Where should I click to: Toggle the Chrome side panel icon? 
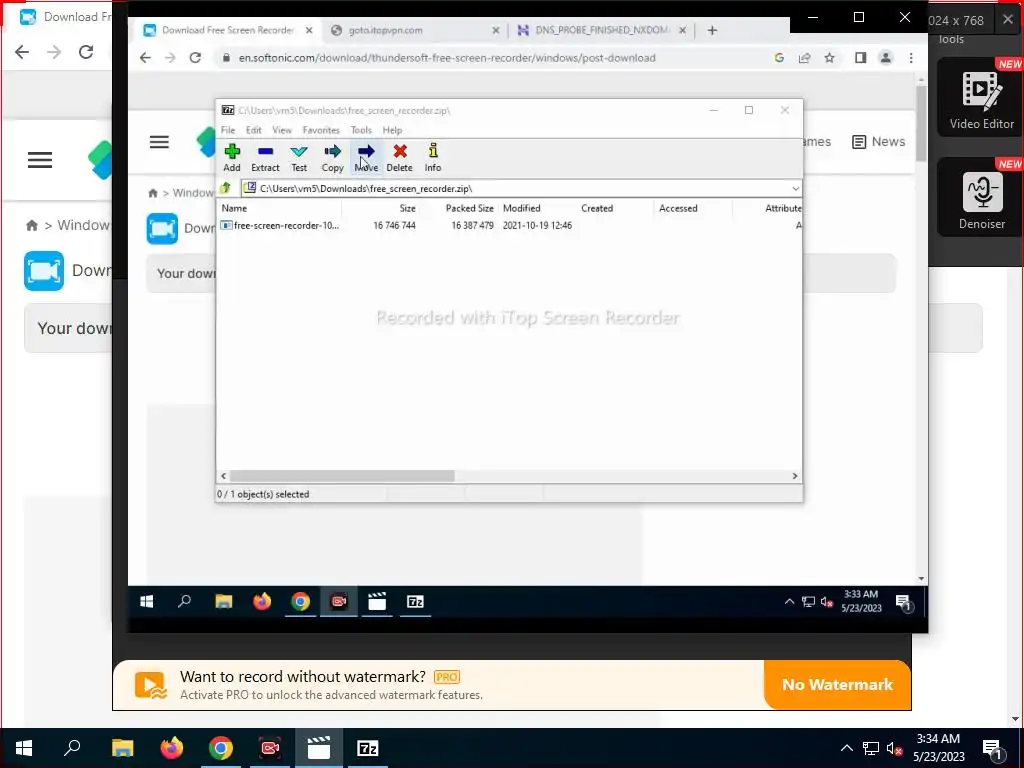(861, 57)
